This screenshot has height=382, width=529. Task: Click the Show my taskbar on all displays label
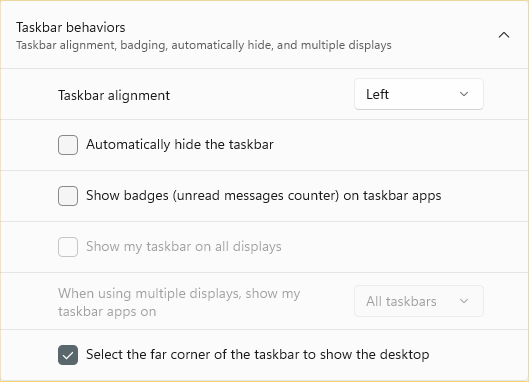click(x=184, y=247)
